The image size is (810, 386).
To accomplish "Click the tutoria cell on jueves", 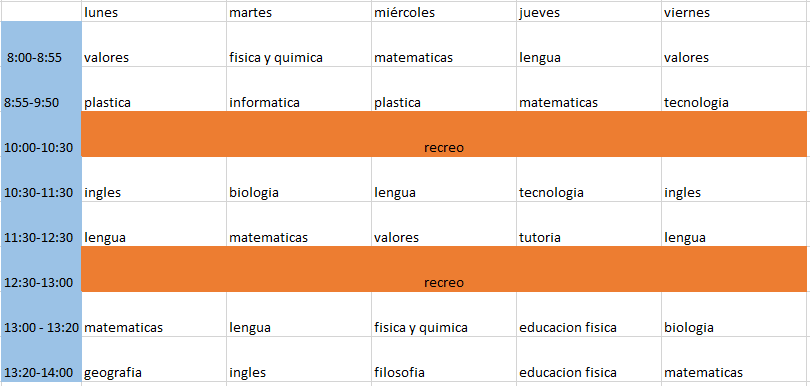I will [589, 224].
